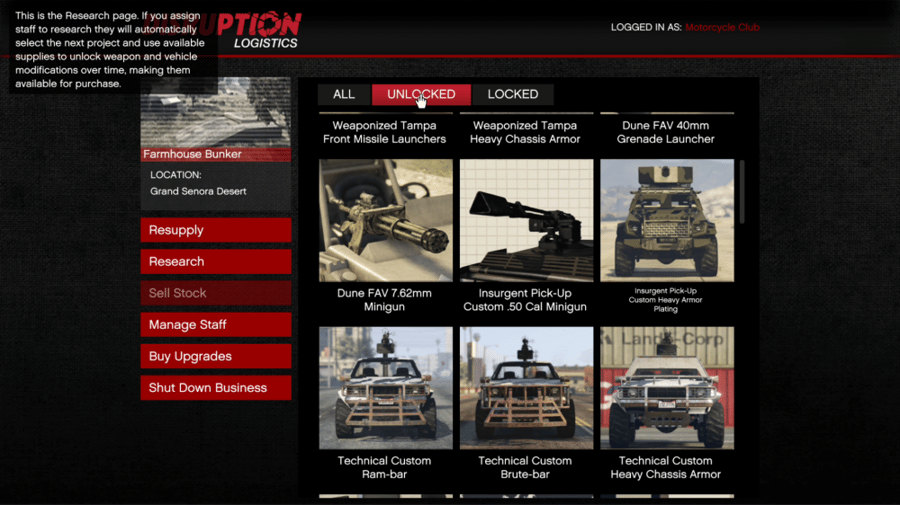The width and height of the screenshot is (900, 505).
Task: Click the greyed Sell Stock button
Action: [x=216, y=293]
